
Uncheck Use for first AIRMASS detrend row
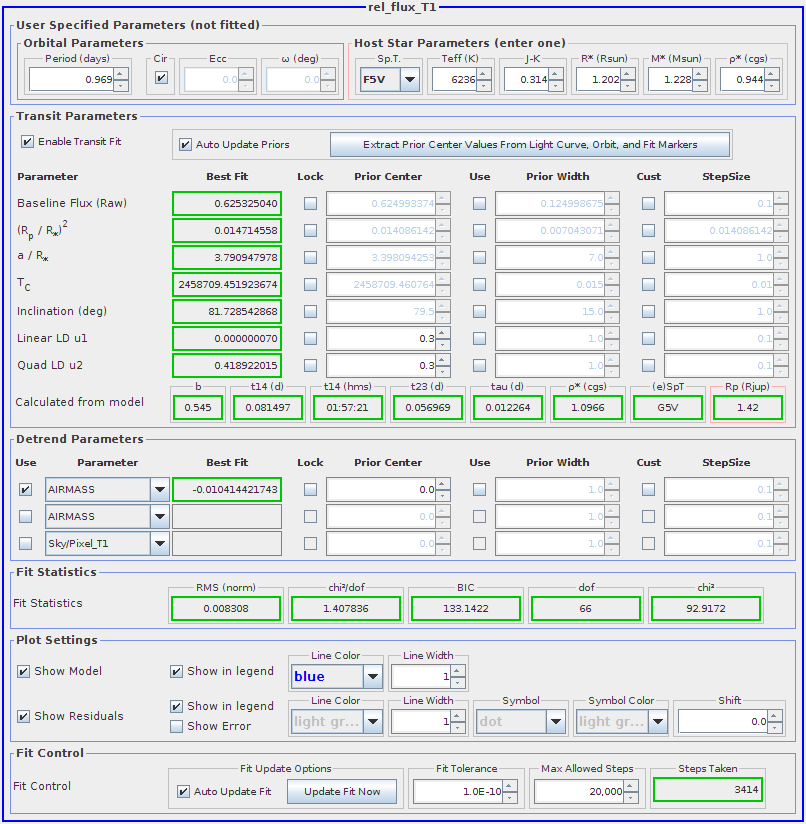[x=25, y=490]
